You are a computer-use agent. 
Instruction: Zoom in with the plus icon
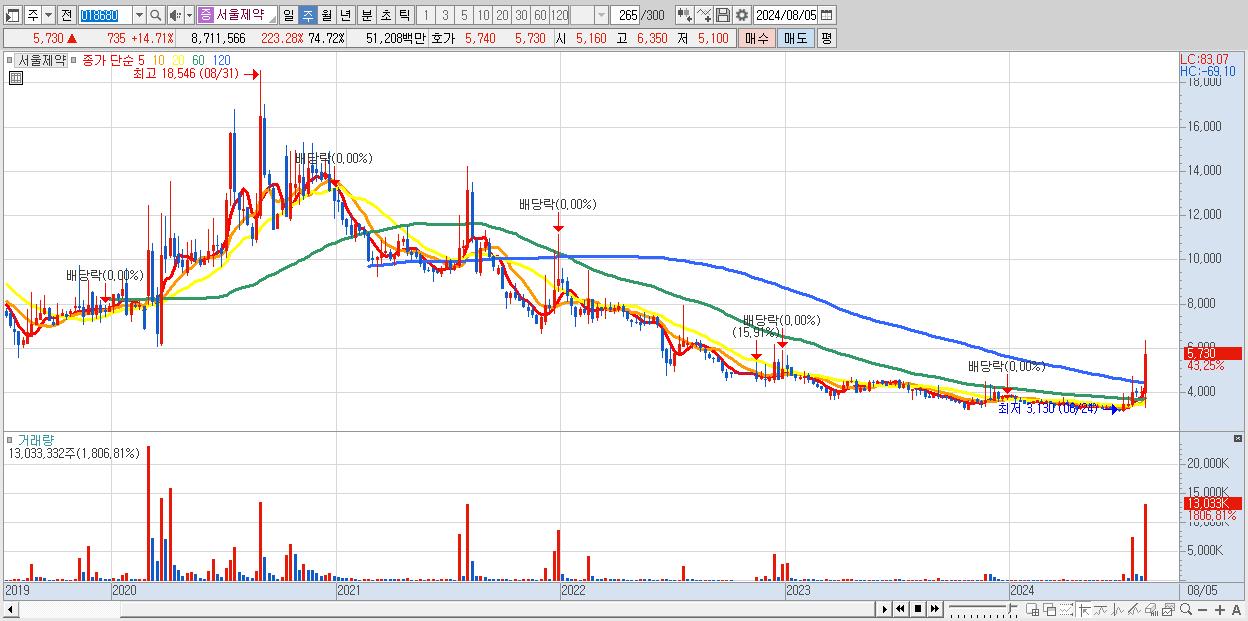coord(1219,610)
